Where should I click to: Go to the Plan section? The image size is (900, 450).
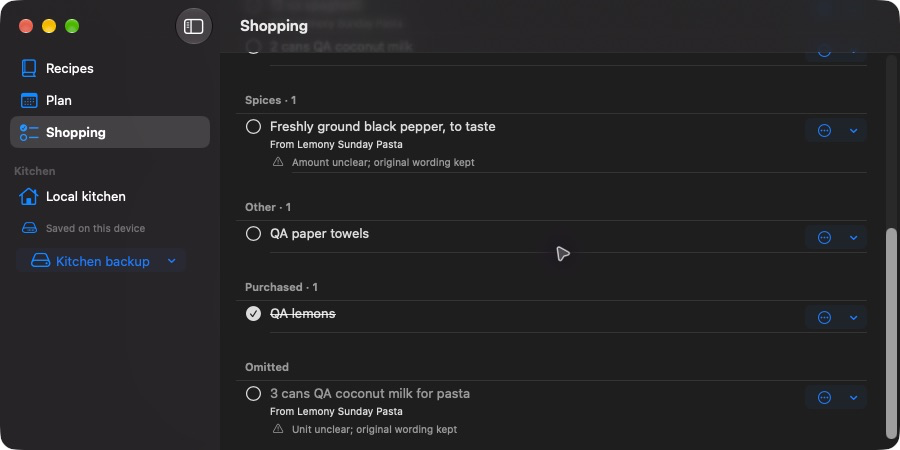pos(110,100)
